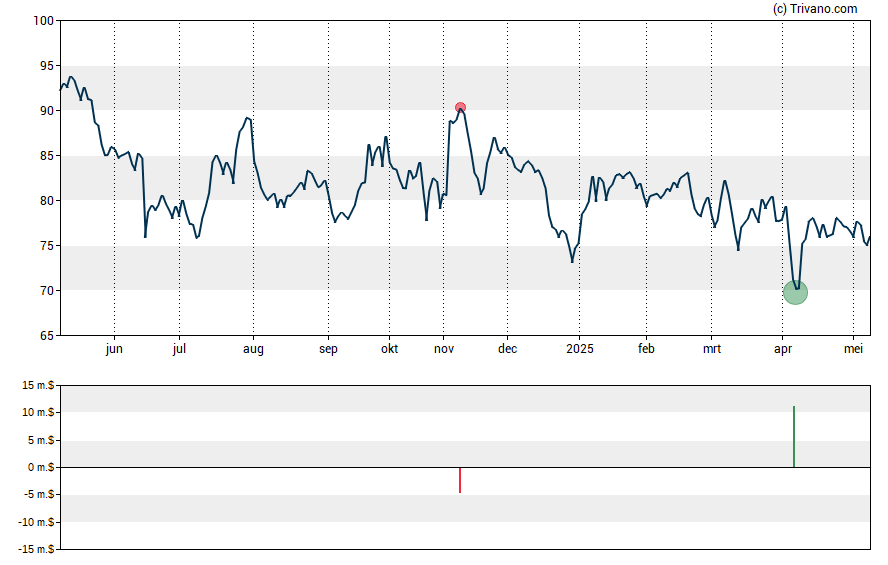Click the Trivano.com copyright text
Image resolution: width=888 pixels, height=565 pixels.
[815, 8]
